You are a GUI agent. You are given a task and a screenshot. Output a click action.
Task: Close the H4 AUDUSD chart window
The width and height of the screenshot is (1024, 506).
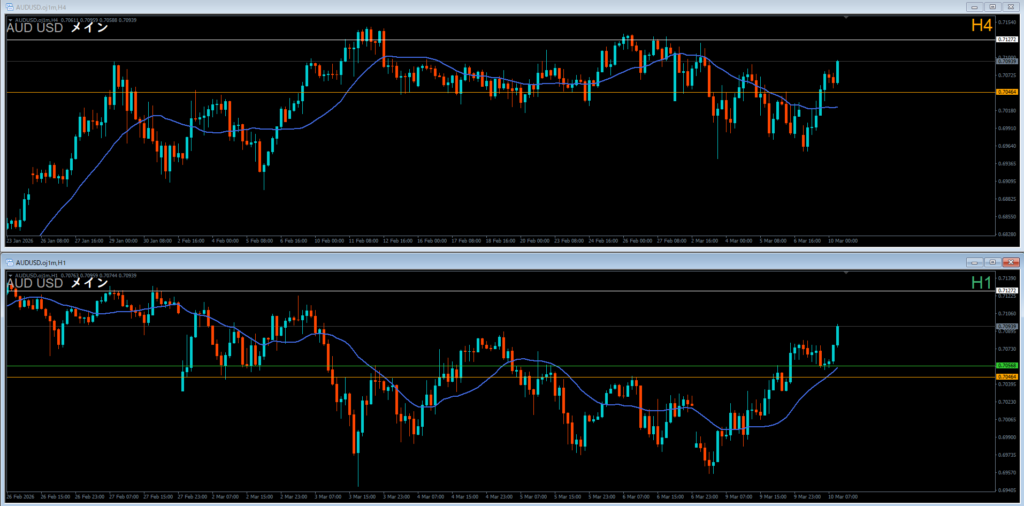(1010, 7)
